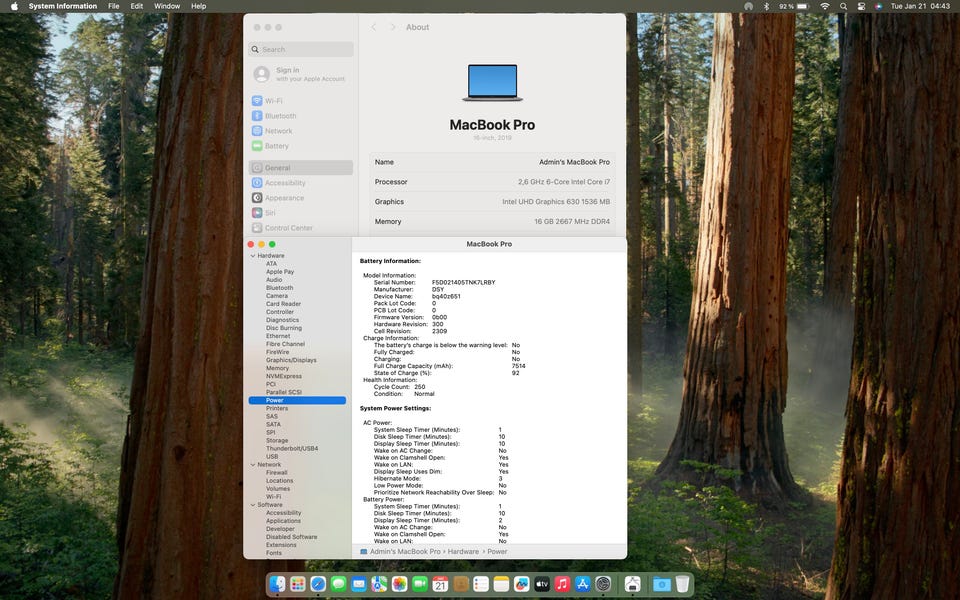Open Notes app in the Dock
The height and width of the screenshot is (600, 960).
[x=501, y=584]
